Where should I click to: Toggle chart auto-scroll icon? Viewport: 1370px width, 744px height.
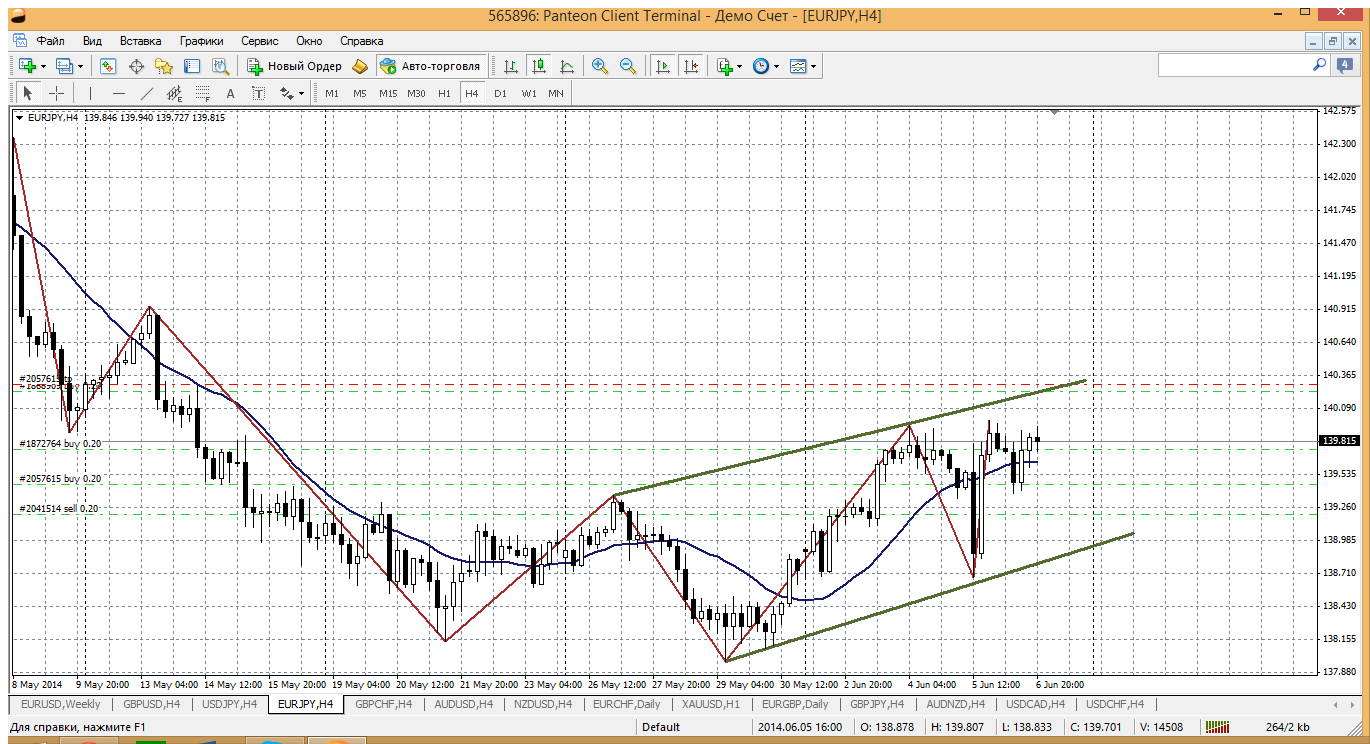(662, 66)
